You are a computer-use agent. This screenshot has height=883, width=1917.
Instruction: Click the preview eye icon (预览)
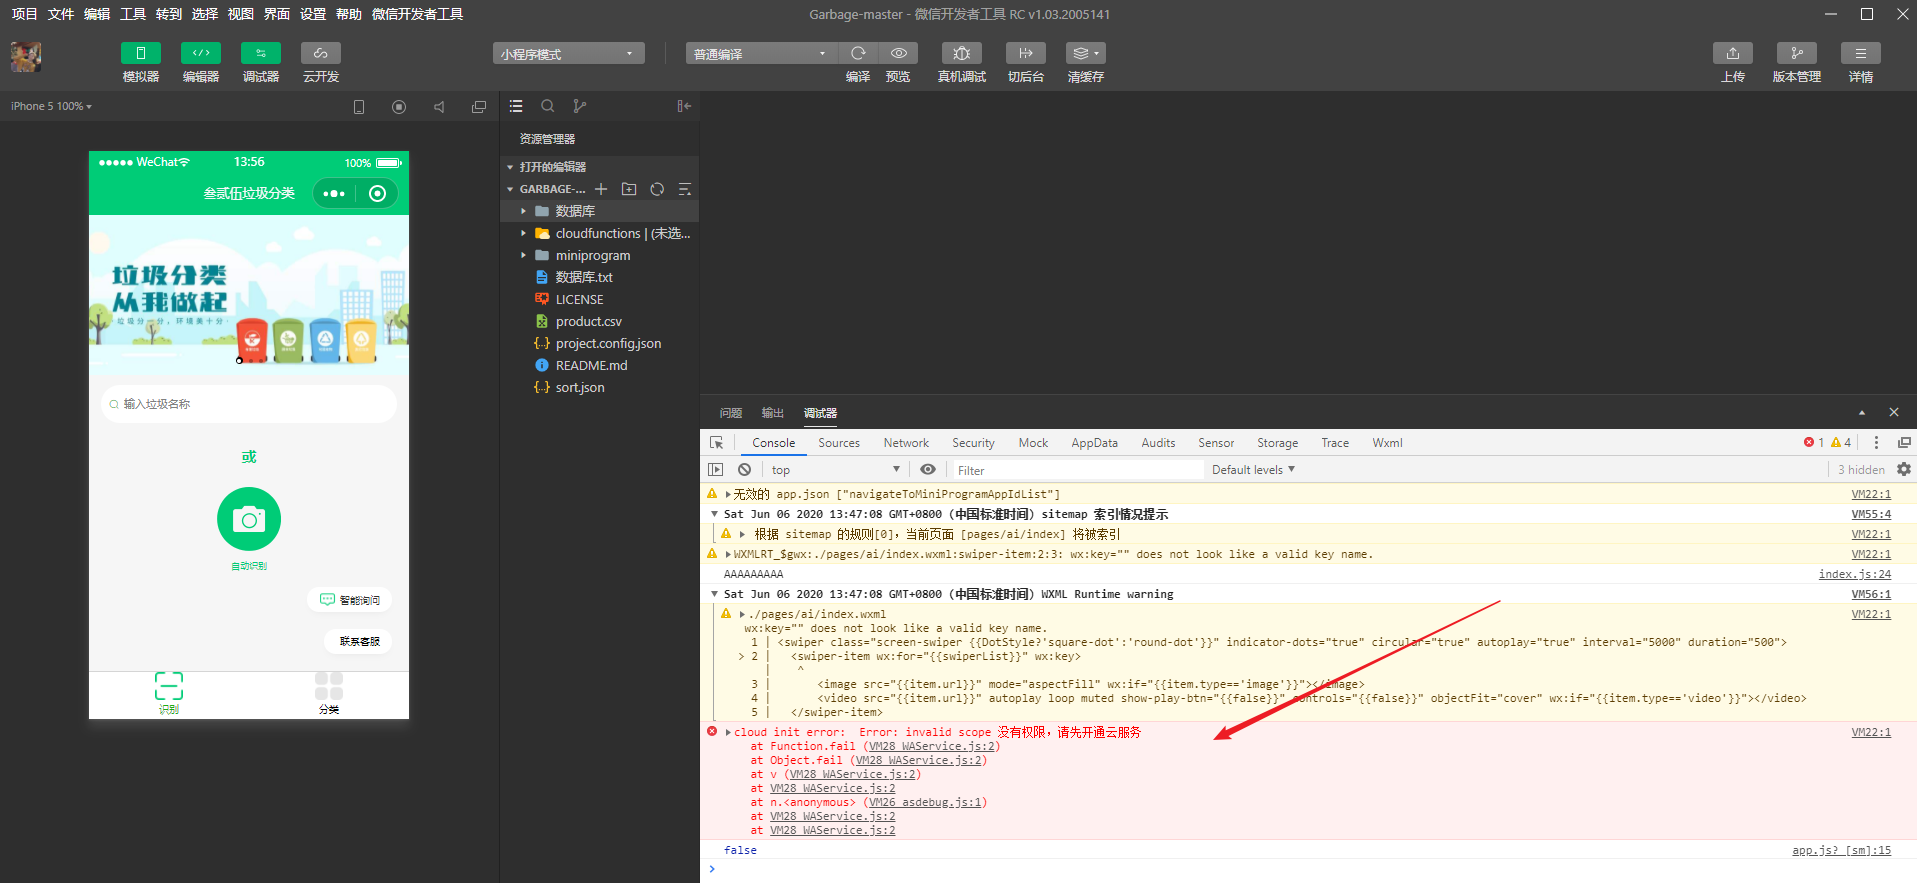click(x=898, y=53)
